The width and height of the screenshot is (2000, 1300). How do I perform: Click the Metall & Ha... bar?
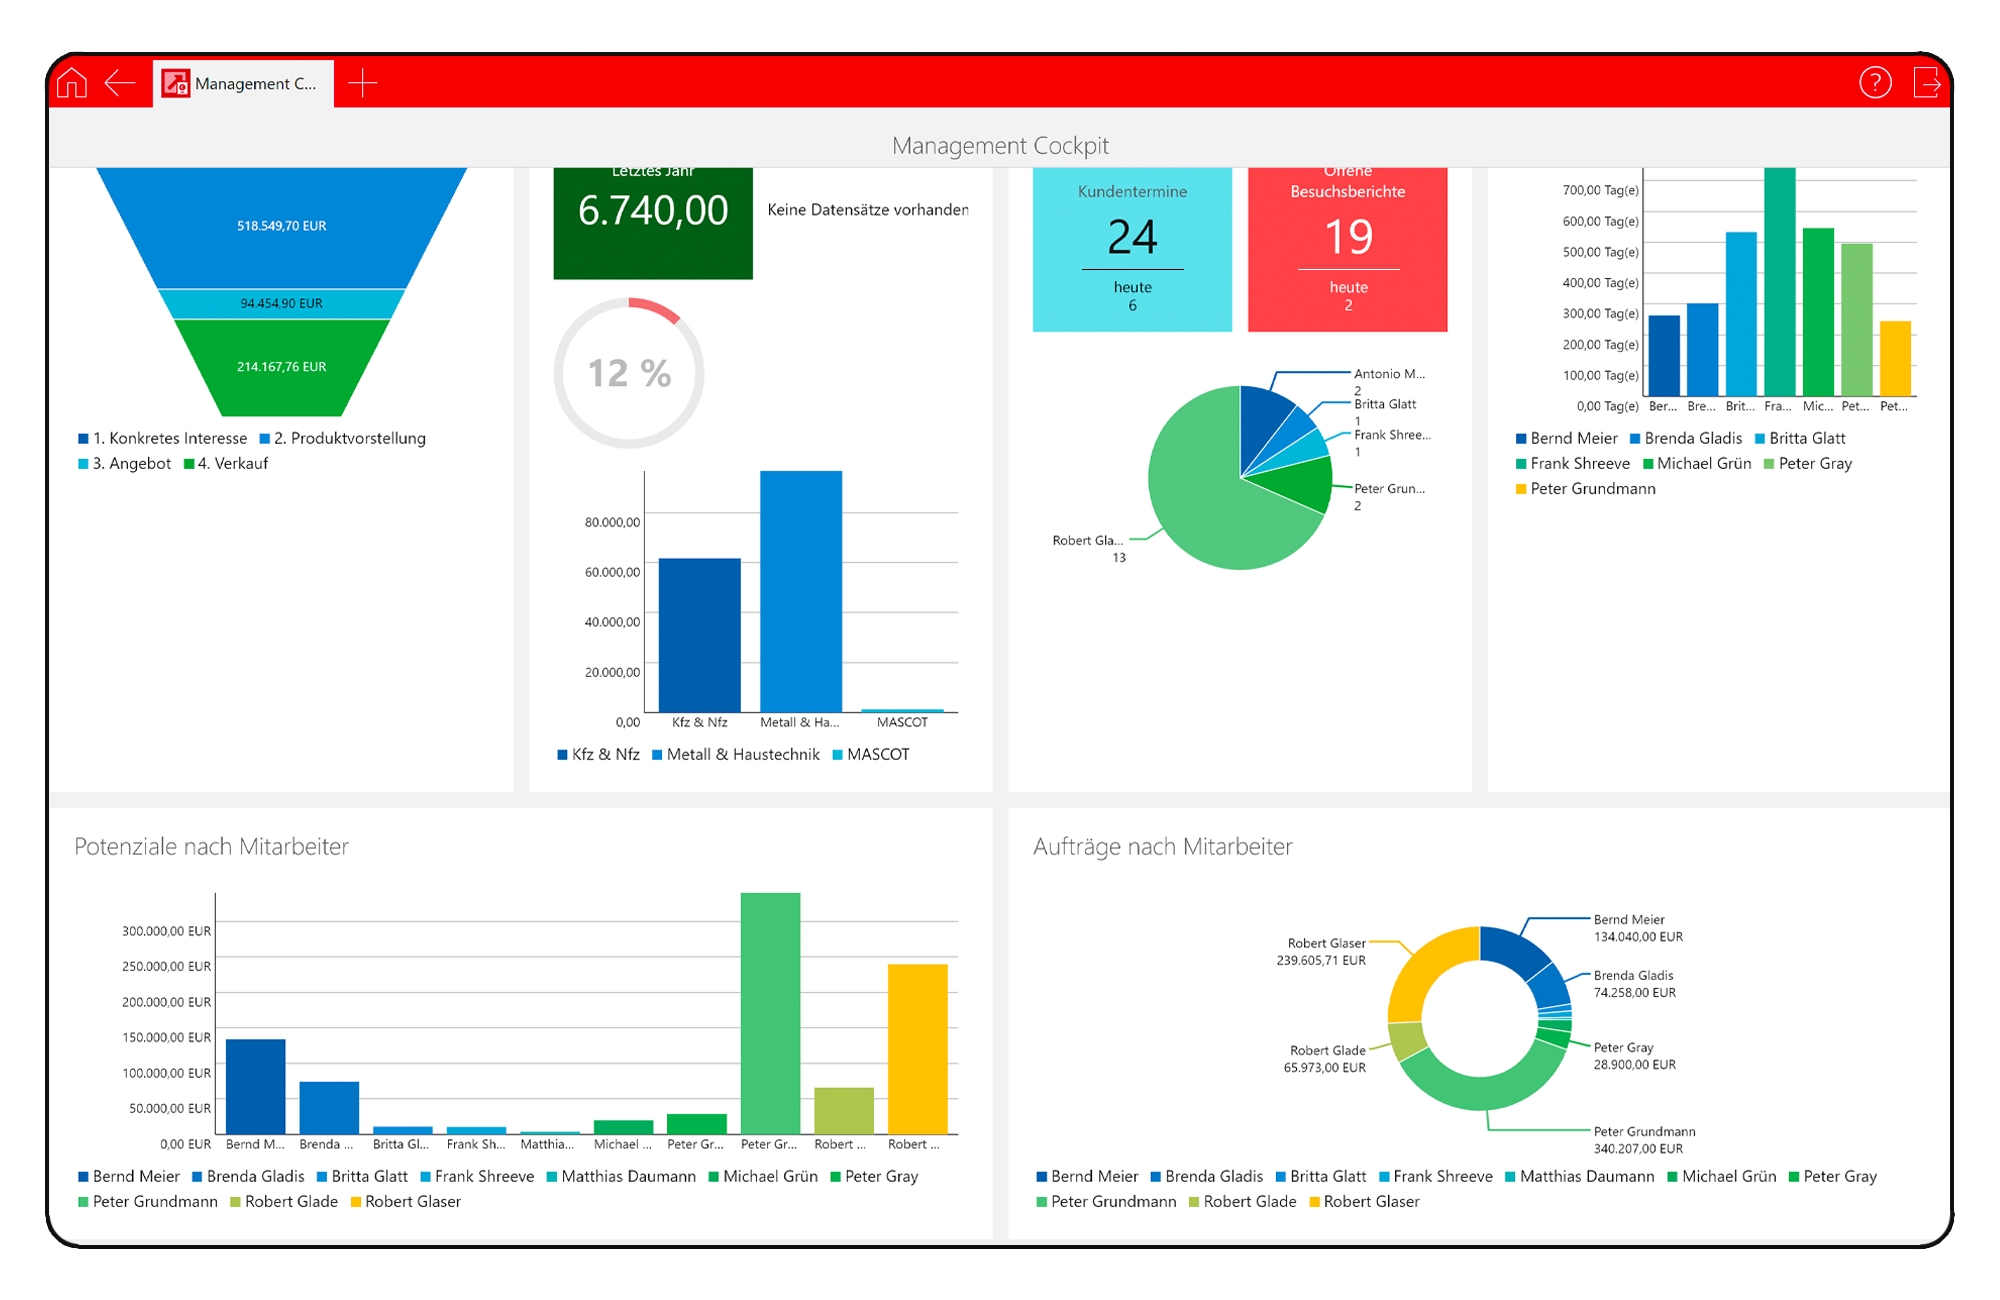coord(800,592)
